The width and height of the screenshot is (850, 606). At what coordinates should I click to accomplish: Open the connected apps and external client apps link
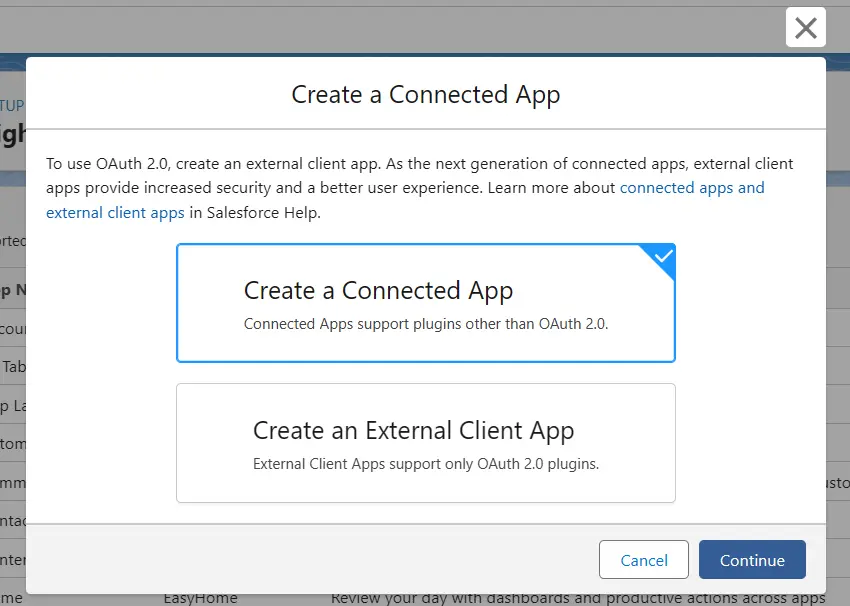pyautogui.click(x=692, y=187)
